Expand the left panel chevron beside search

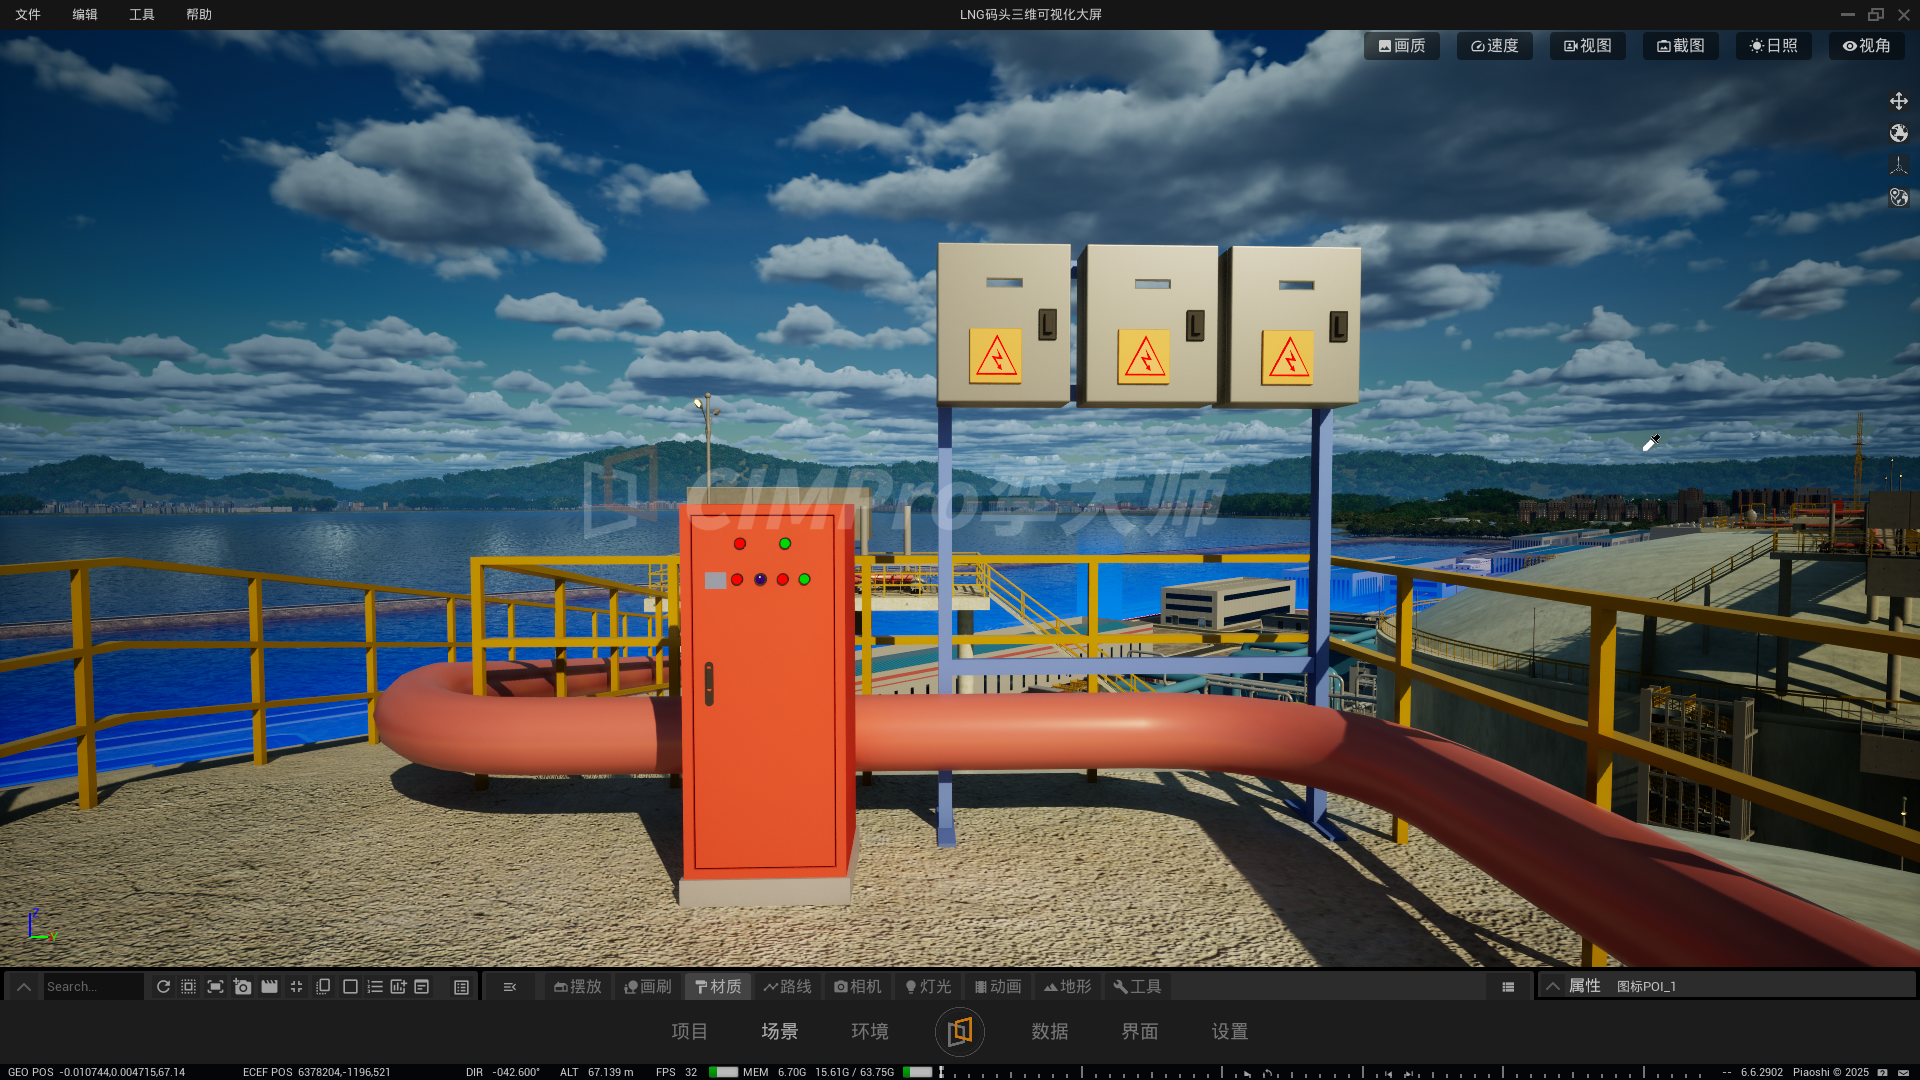(x=24, y=987)
